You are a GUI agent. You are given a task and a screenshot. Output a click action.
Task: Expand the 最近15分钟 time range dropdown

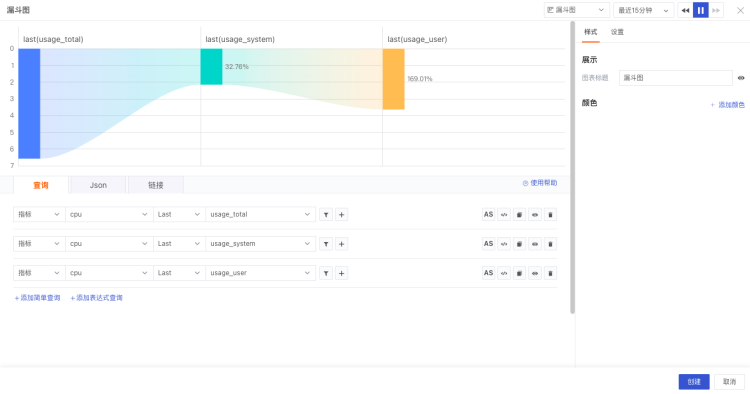[x=643, y=10]
